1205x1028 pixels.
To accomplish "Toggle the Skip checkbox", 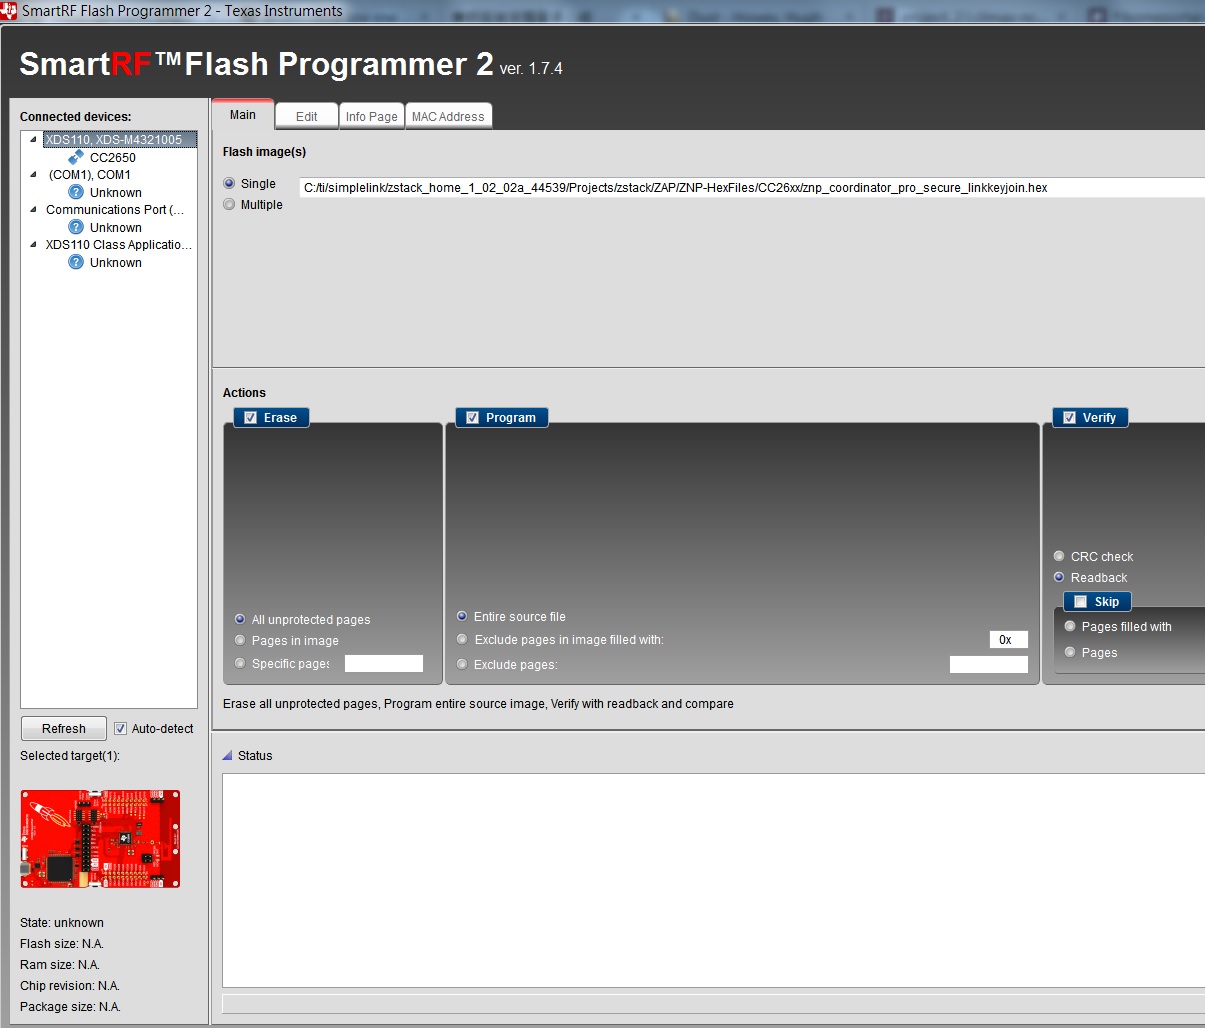I will click(x=1080, y=602).
